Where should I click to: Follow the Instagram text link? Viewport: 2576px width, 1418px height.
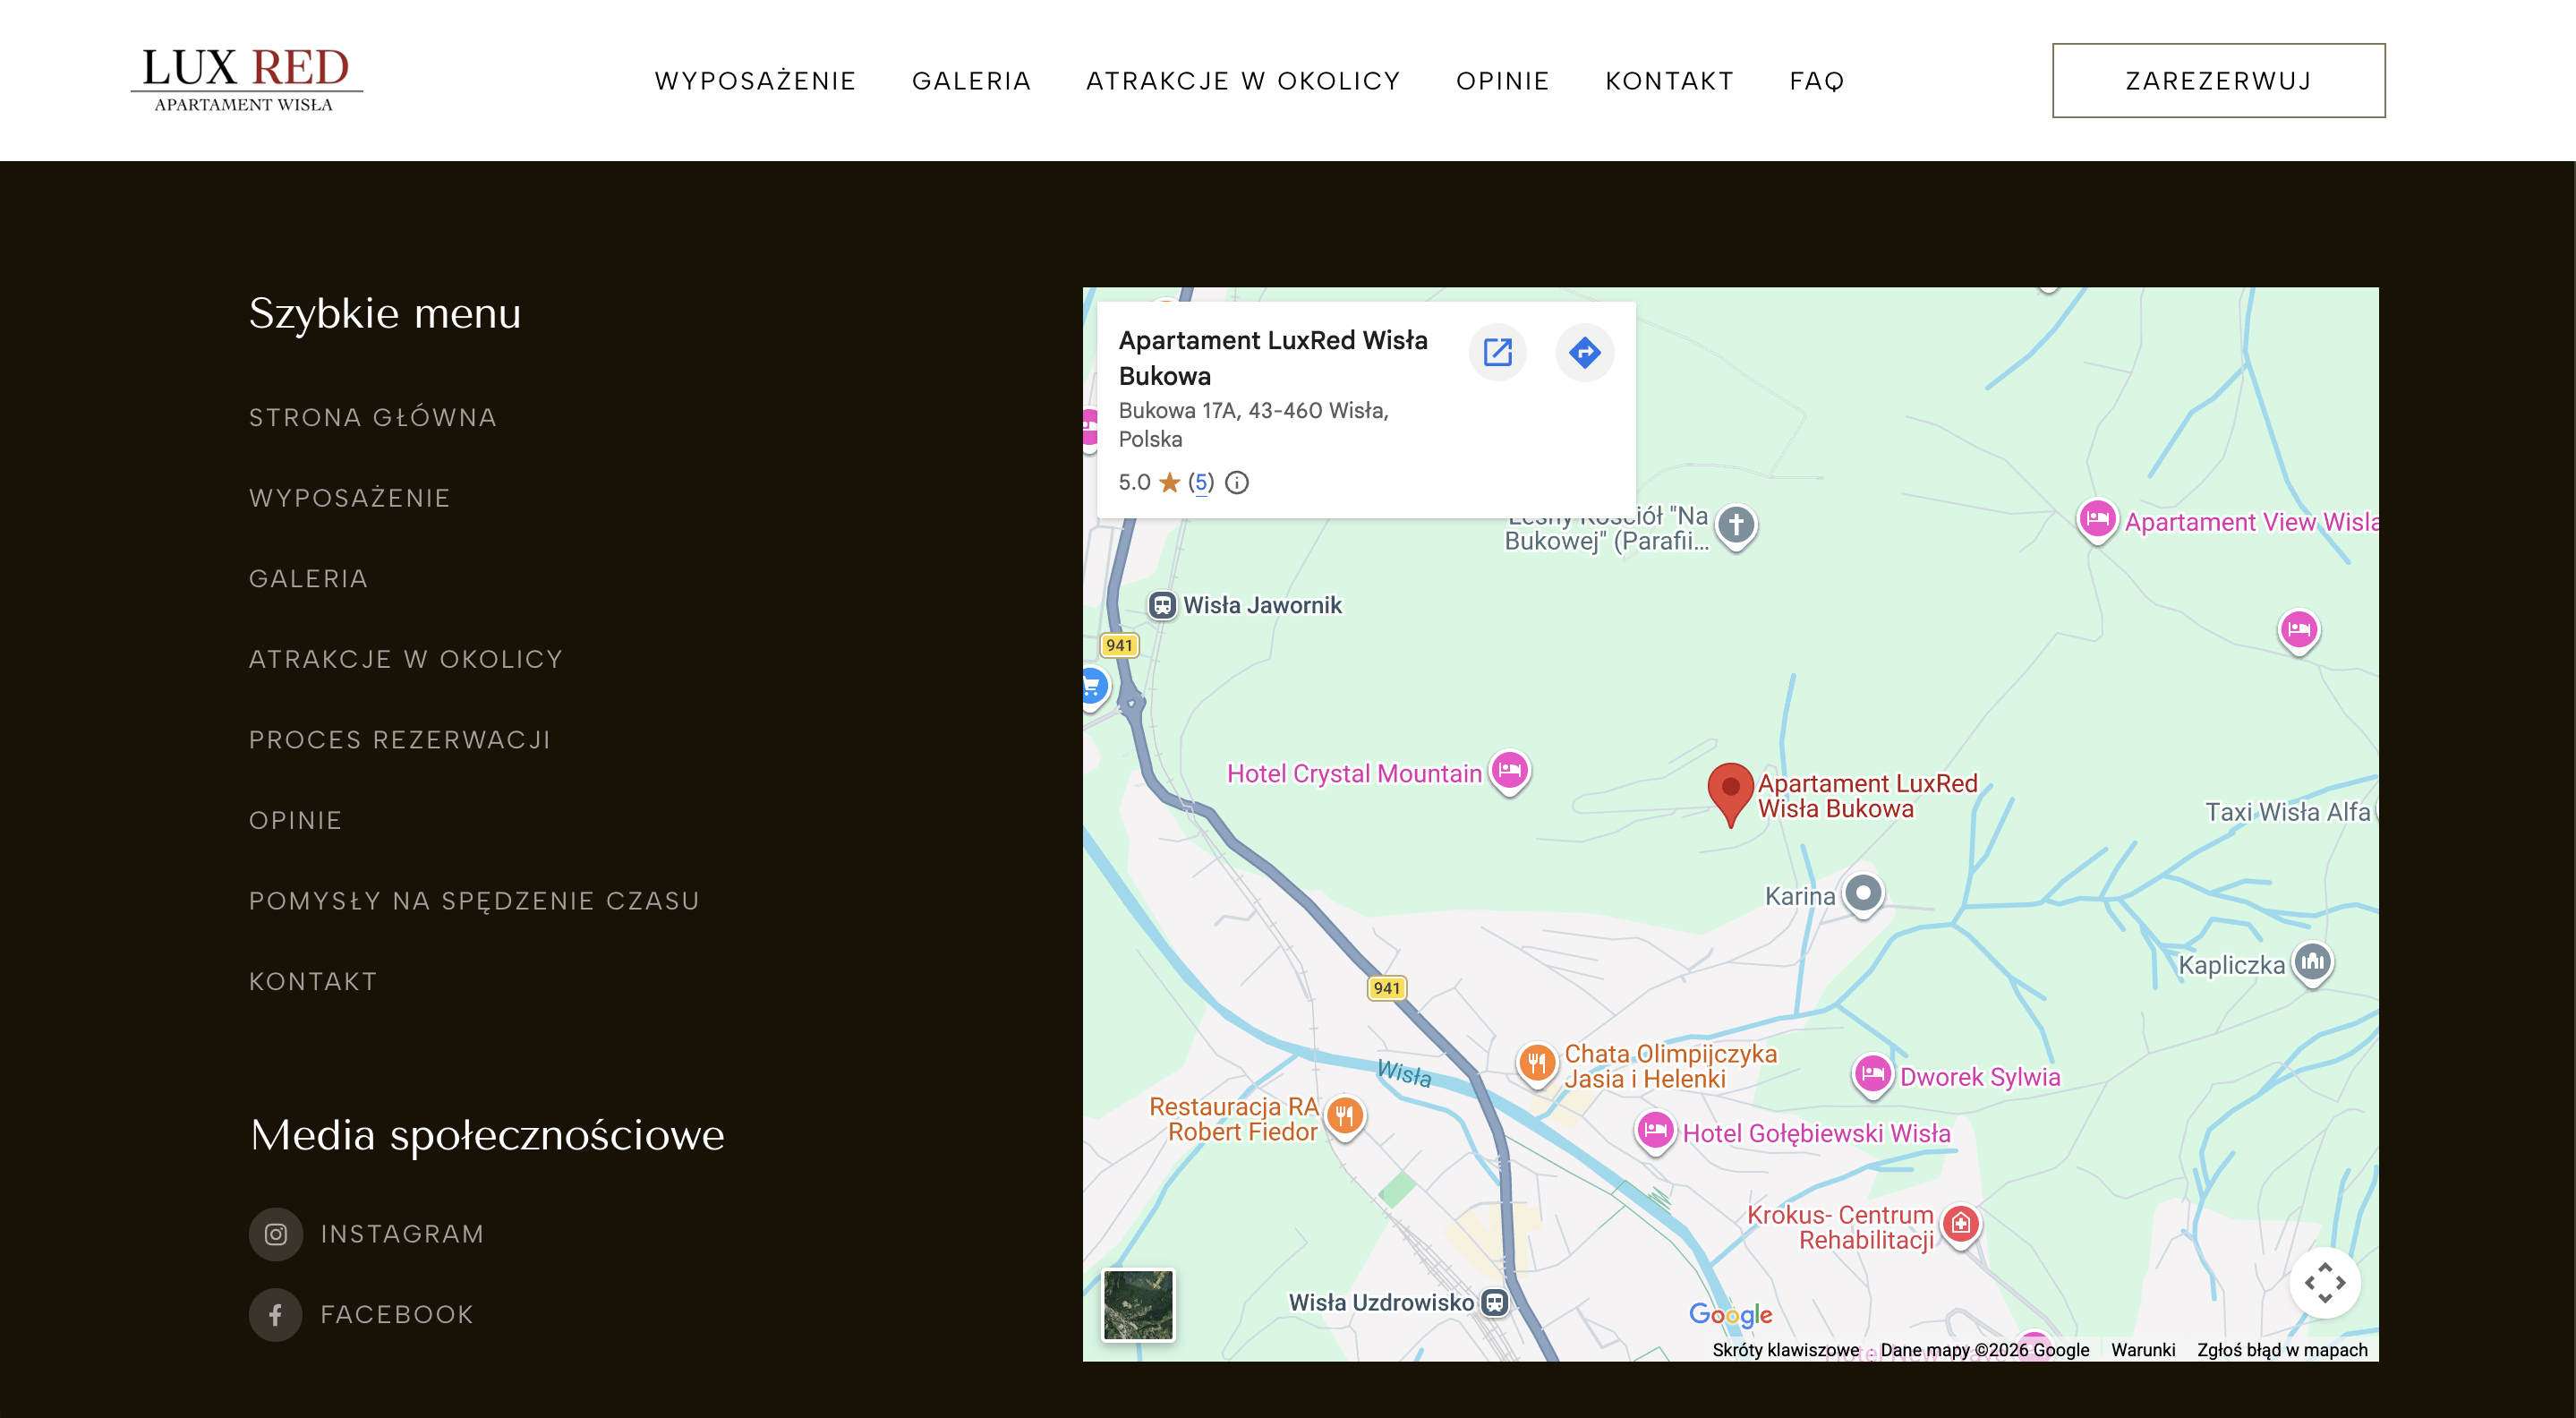402,1234
